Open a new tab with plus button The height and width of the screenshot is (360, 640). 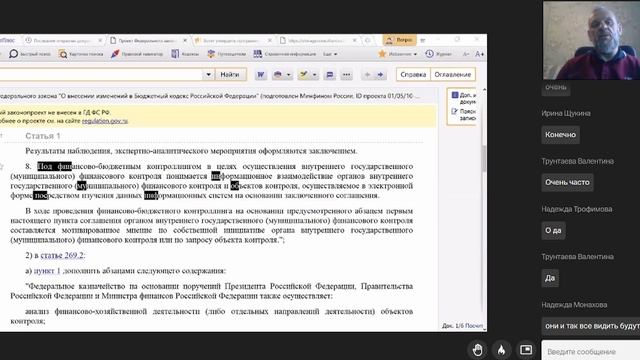(368, 40)
